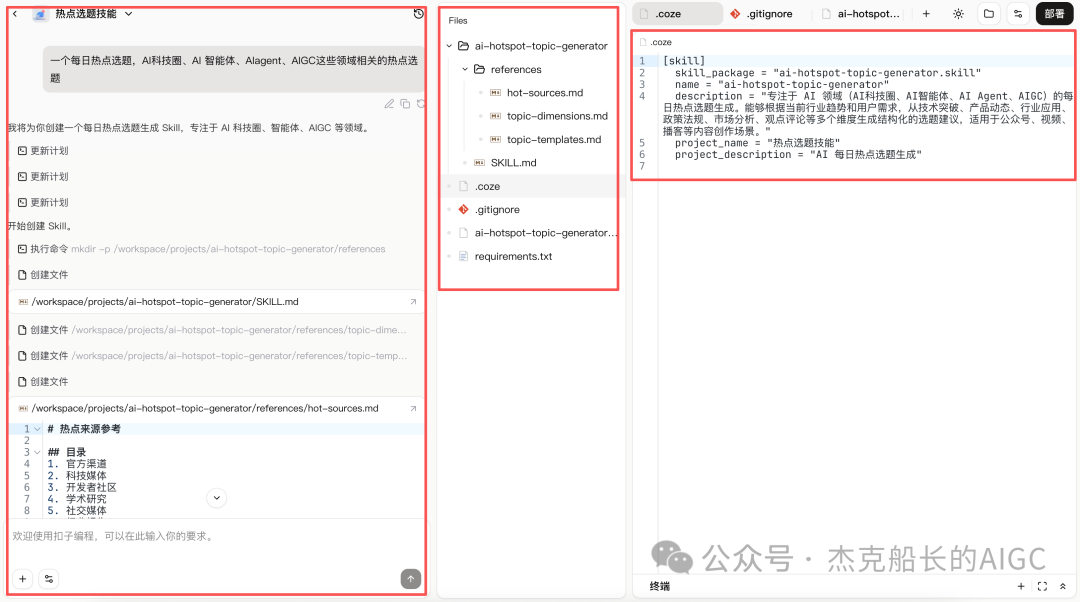Screen dimensions: 1080x602
Task: Add a new terminal with the plus icon
Action: point(1021,587)
